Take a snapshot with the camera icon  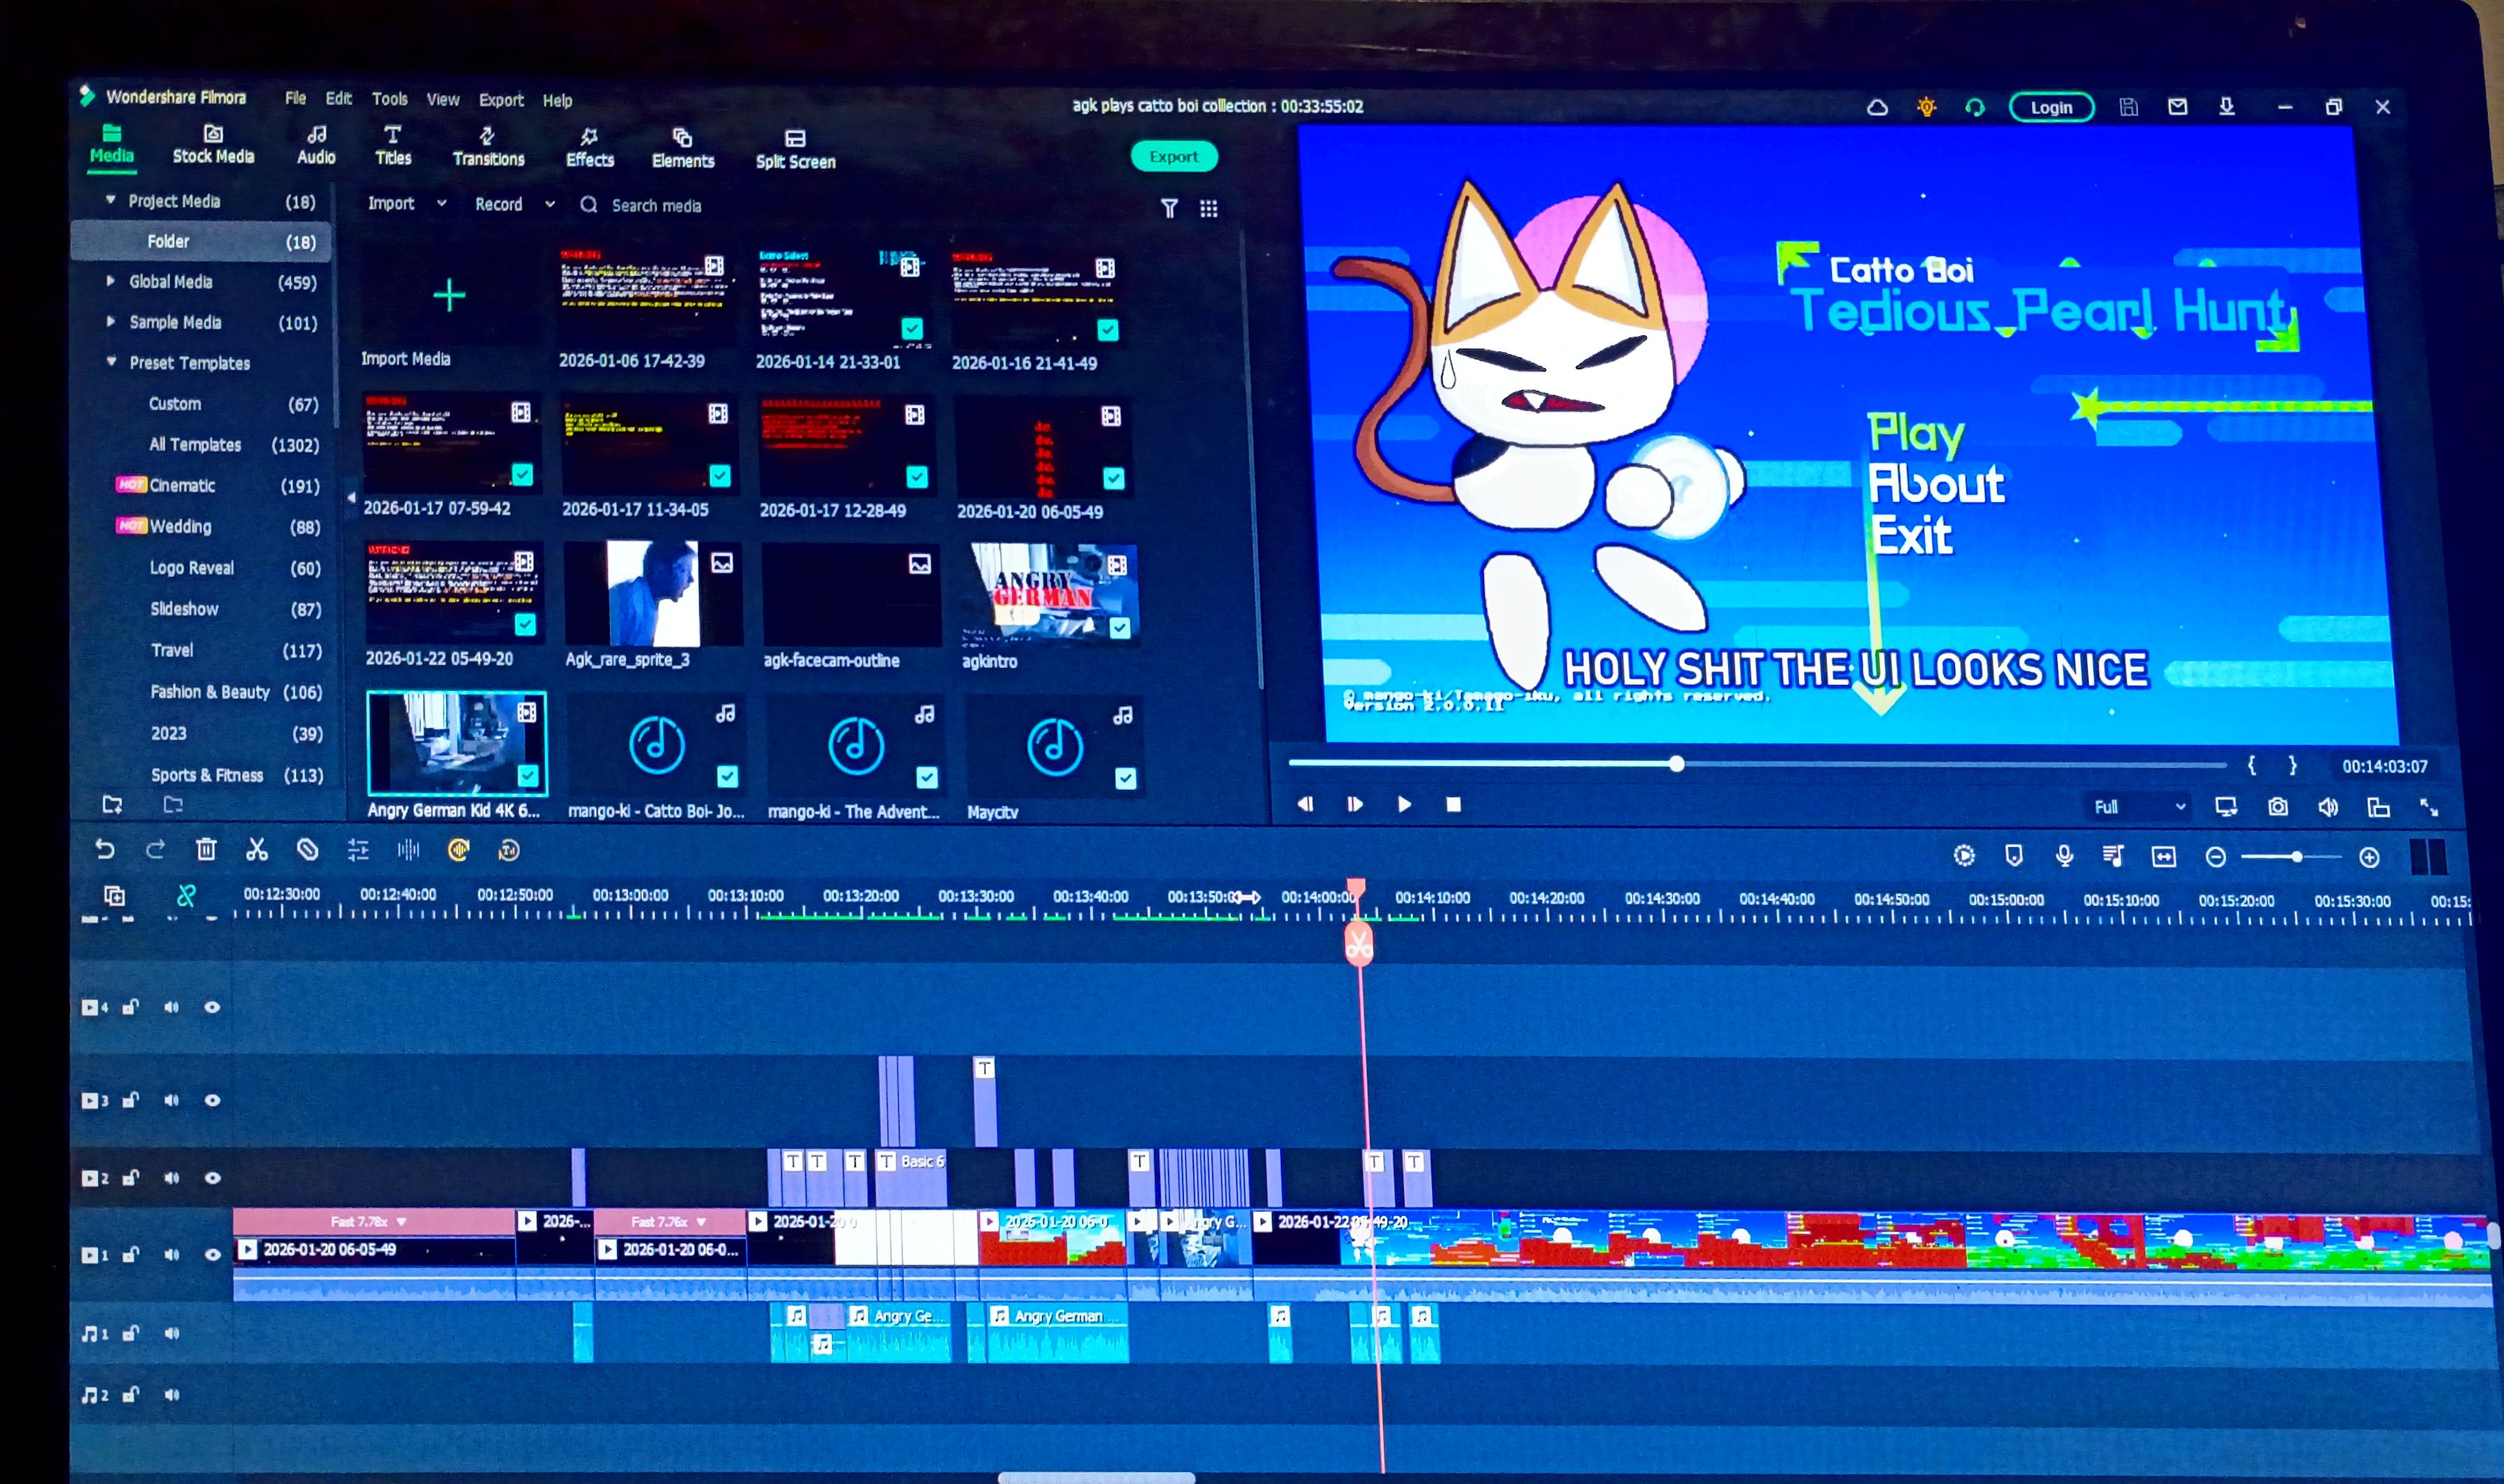(x=2277, y=806)
